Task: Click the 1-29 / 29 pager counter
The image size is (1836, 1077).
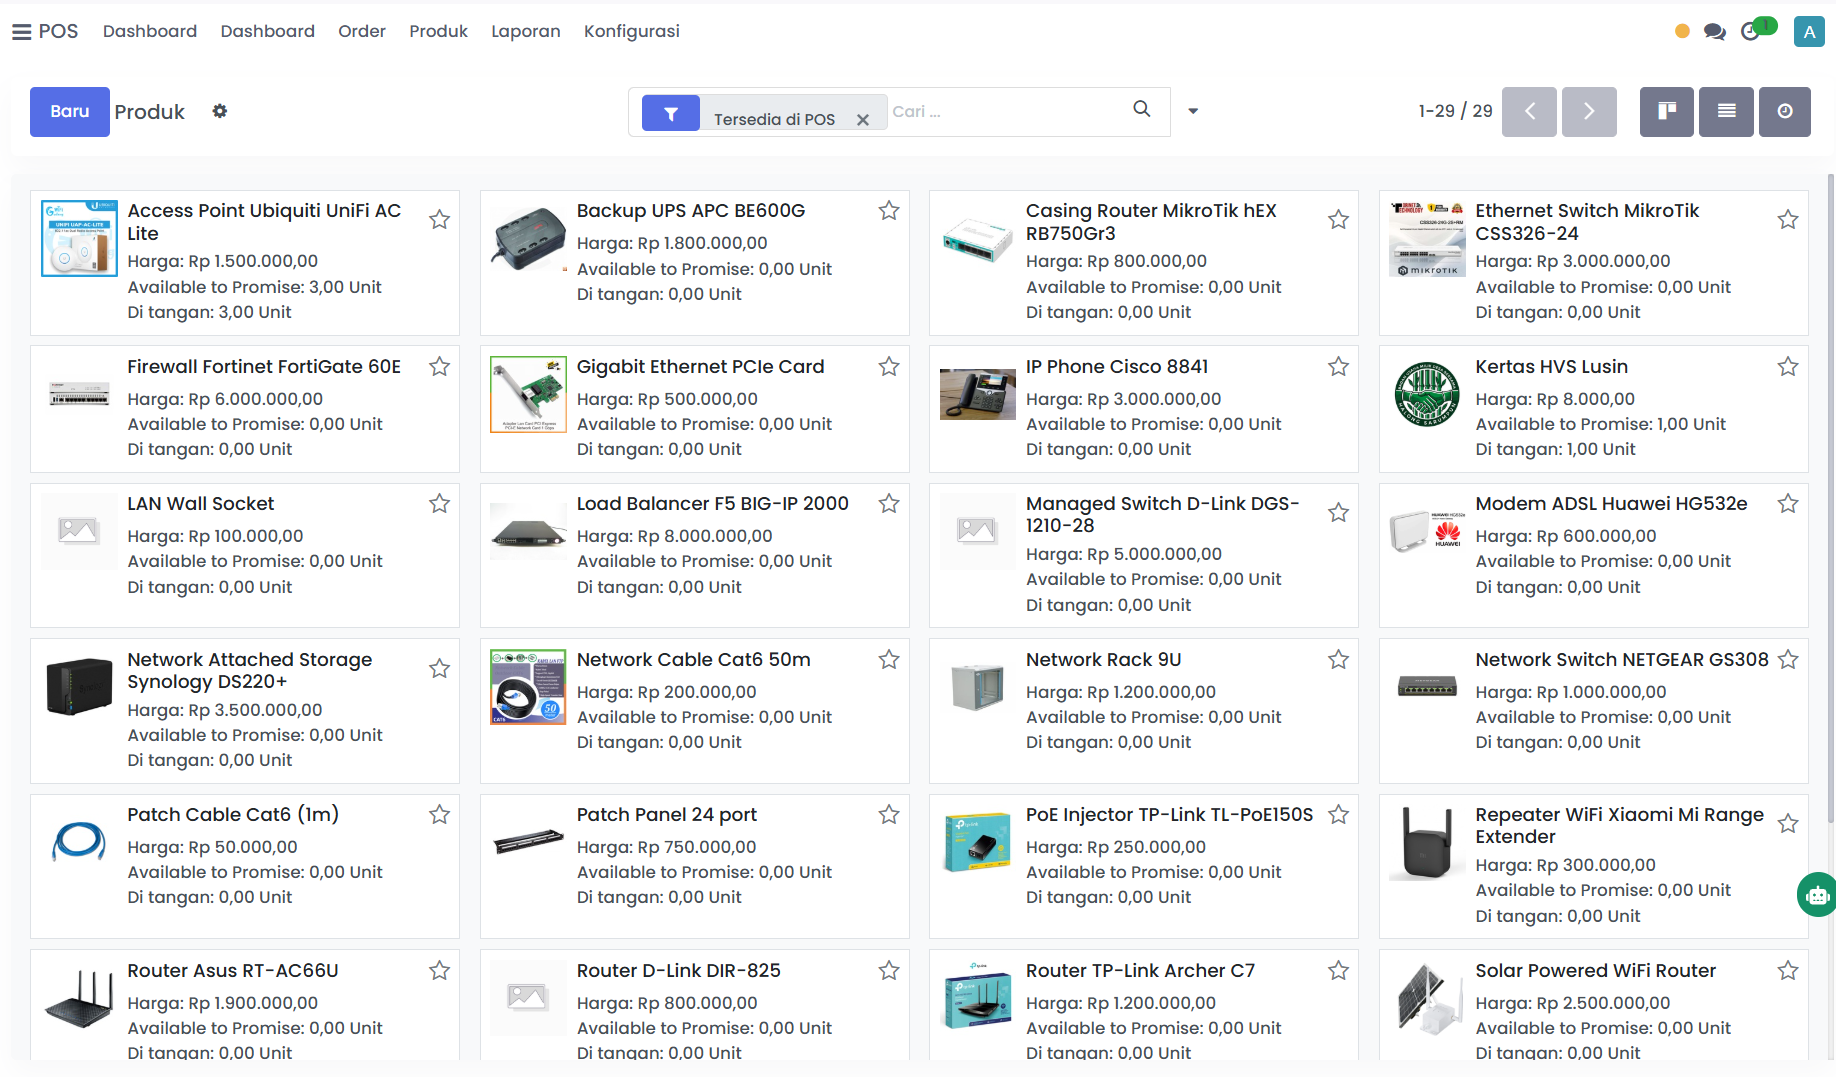Action: [1455, 111]
